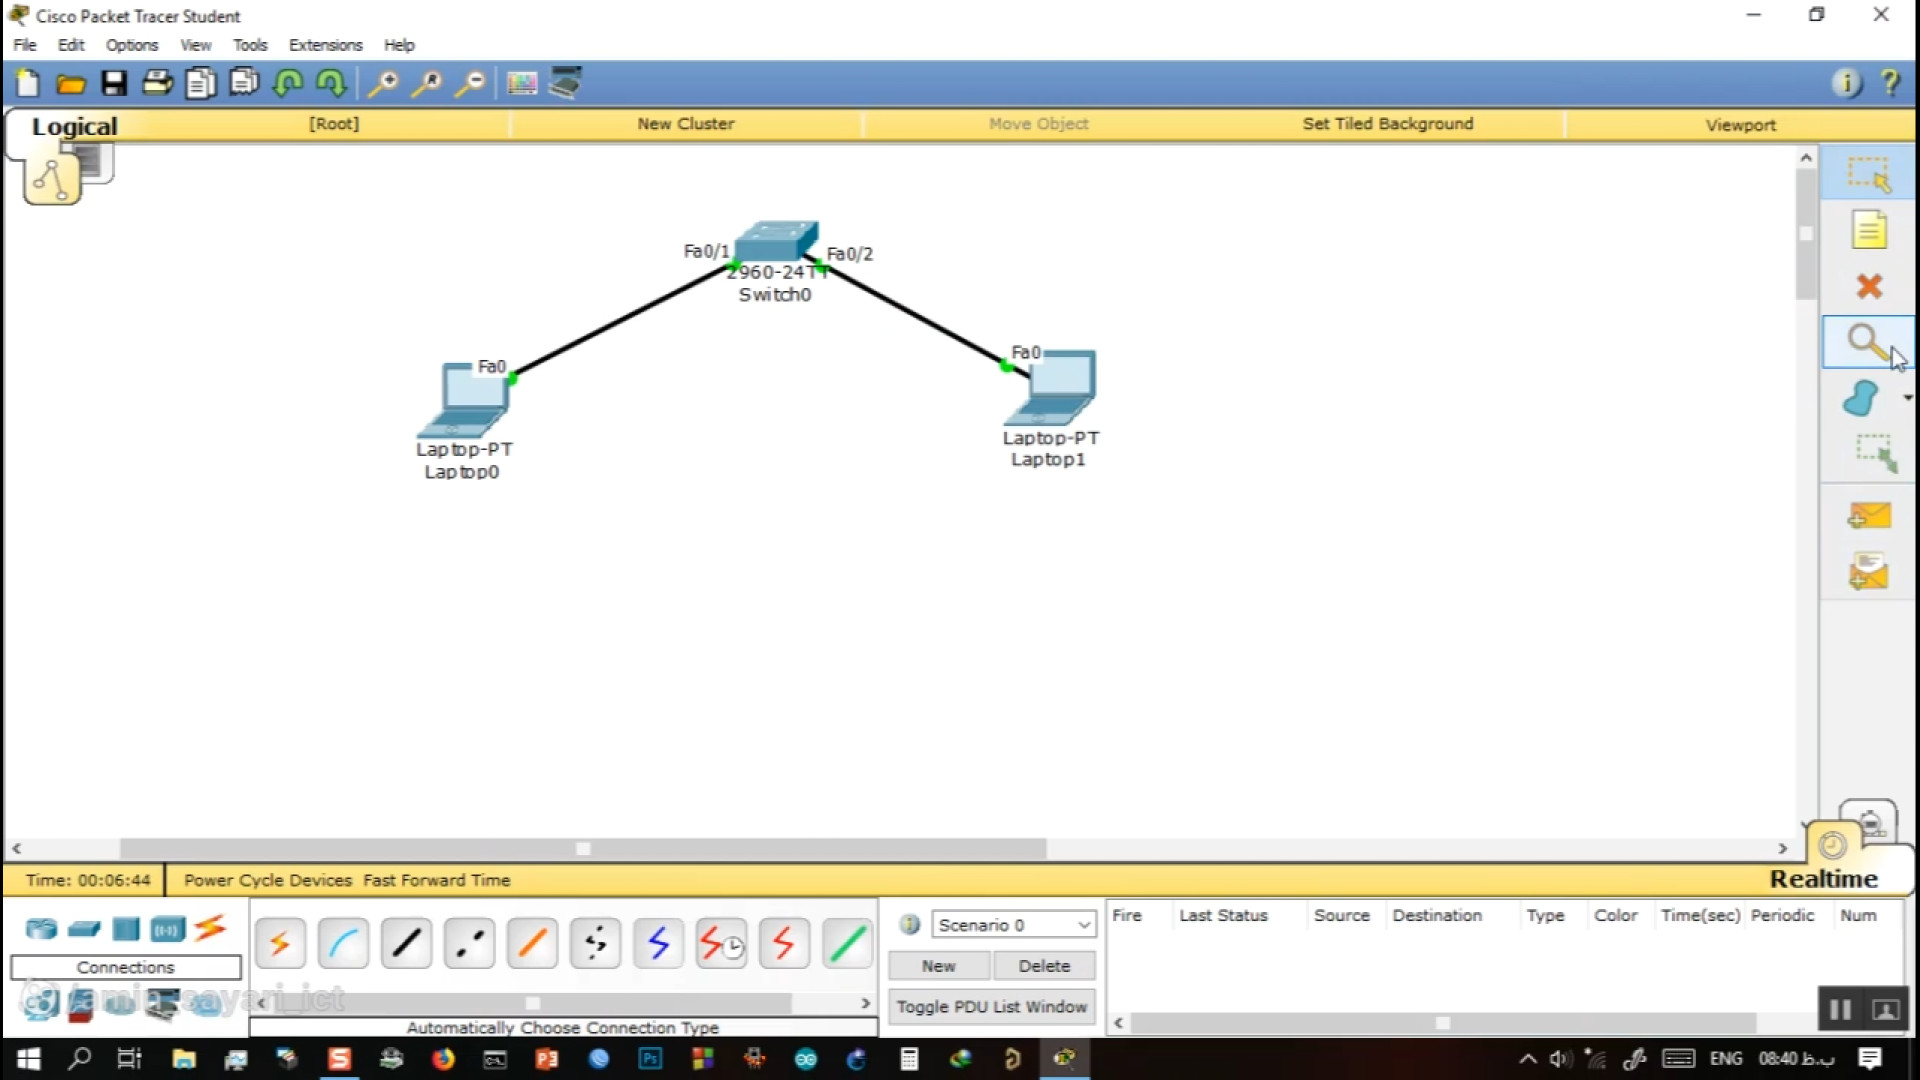This screenshot has width=1920, height=1080.
Task: Select the Switches device category
Action: pos(84,929)
